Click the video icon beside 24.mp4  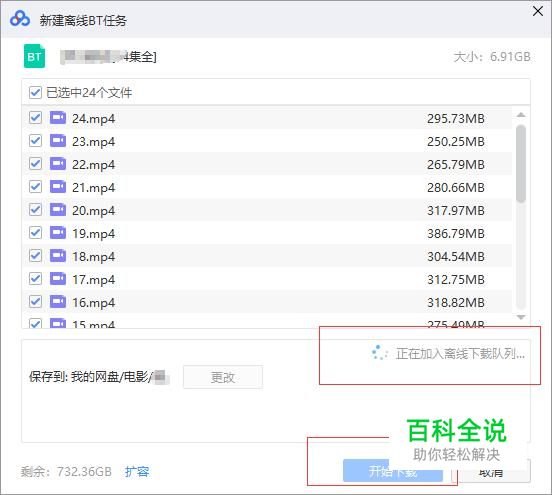tap(58, 118)
